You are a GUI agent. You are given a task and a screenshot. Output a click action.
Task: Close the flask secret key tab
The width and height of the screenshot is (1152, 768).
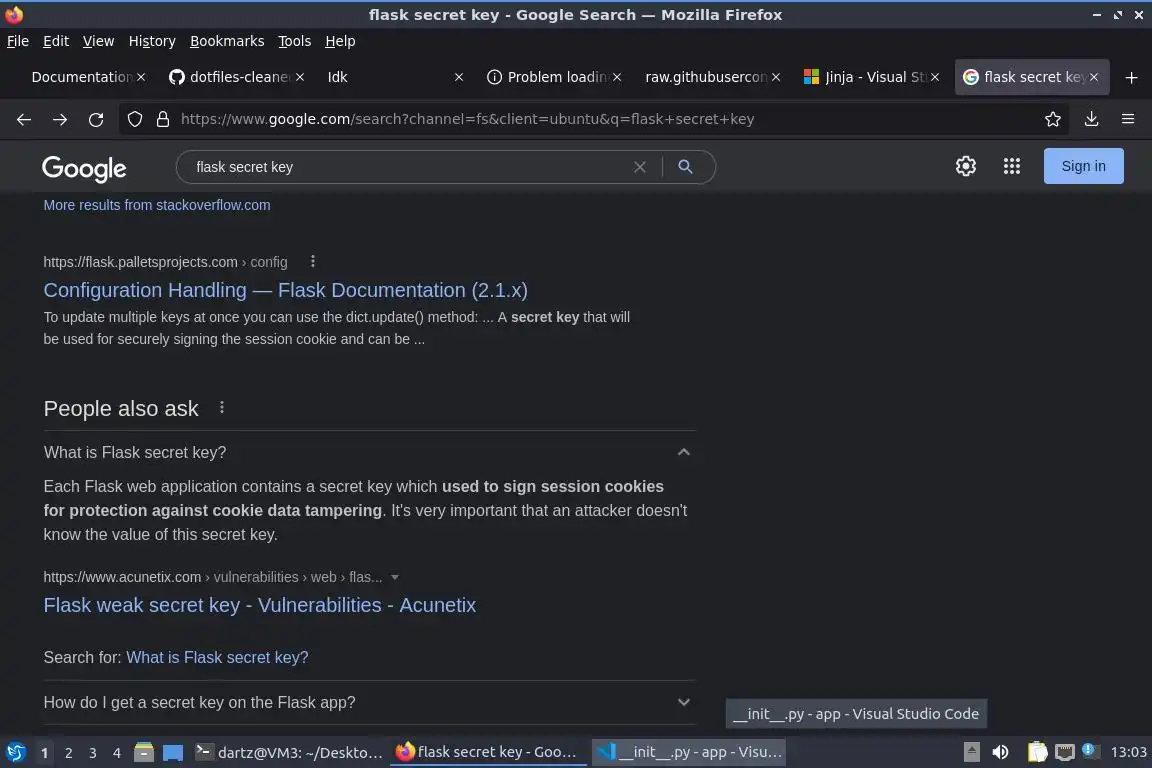click(x=1094, y=77)
